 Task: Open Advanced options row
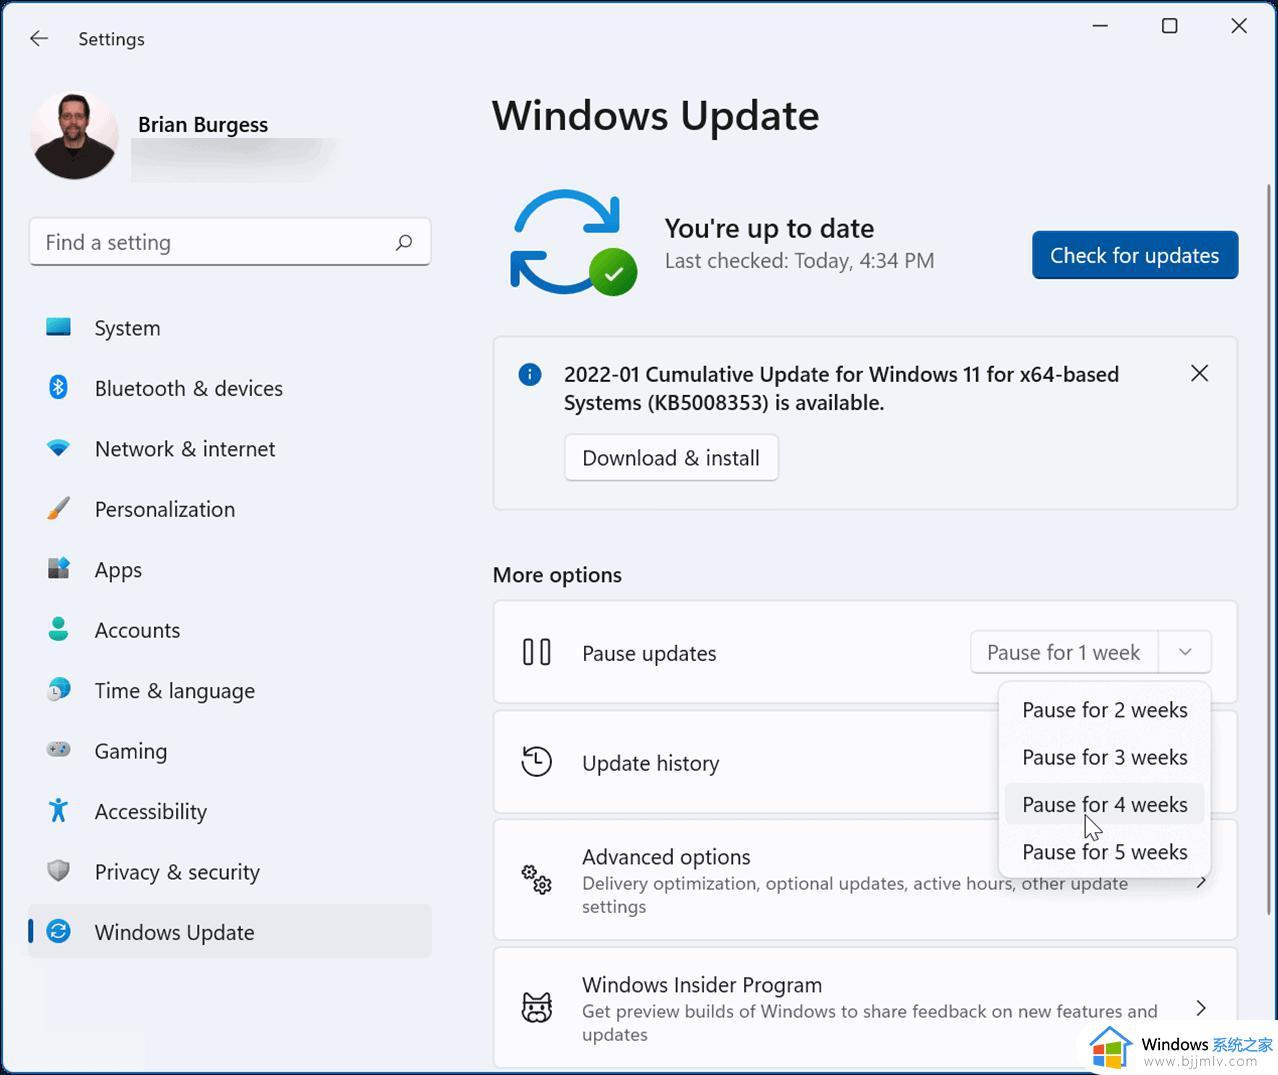click(865, 880)
